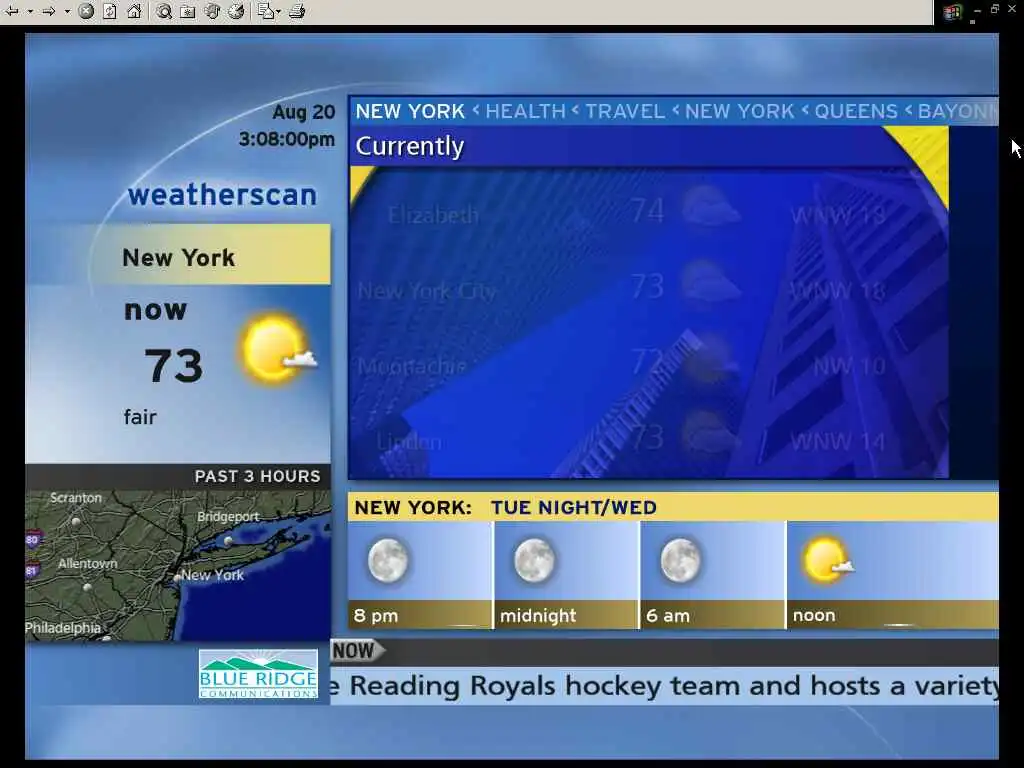The height and width of the screenshot is (768, 1024).
Task: Click the 'midnight' time label
Action: pos(538,616)
